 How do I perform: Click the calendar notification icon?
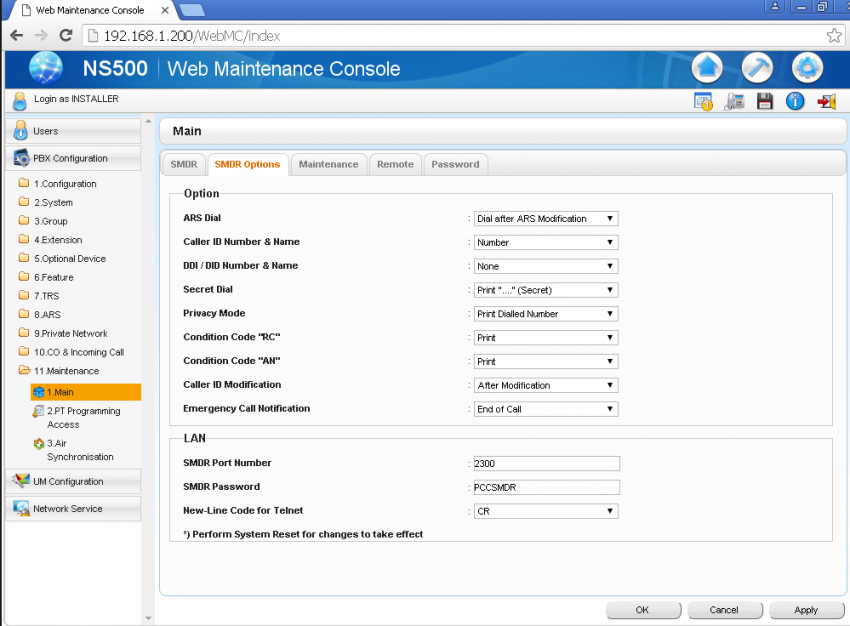(704, 101)
